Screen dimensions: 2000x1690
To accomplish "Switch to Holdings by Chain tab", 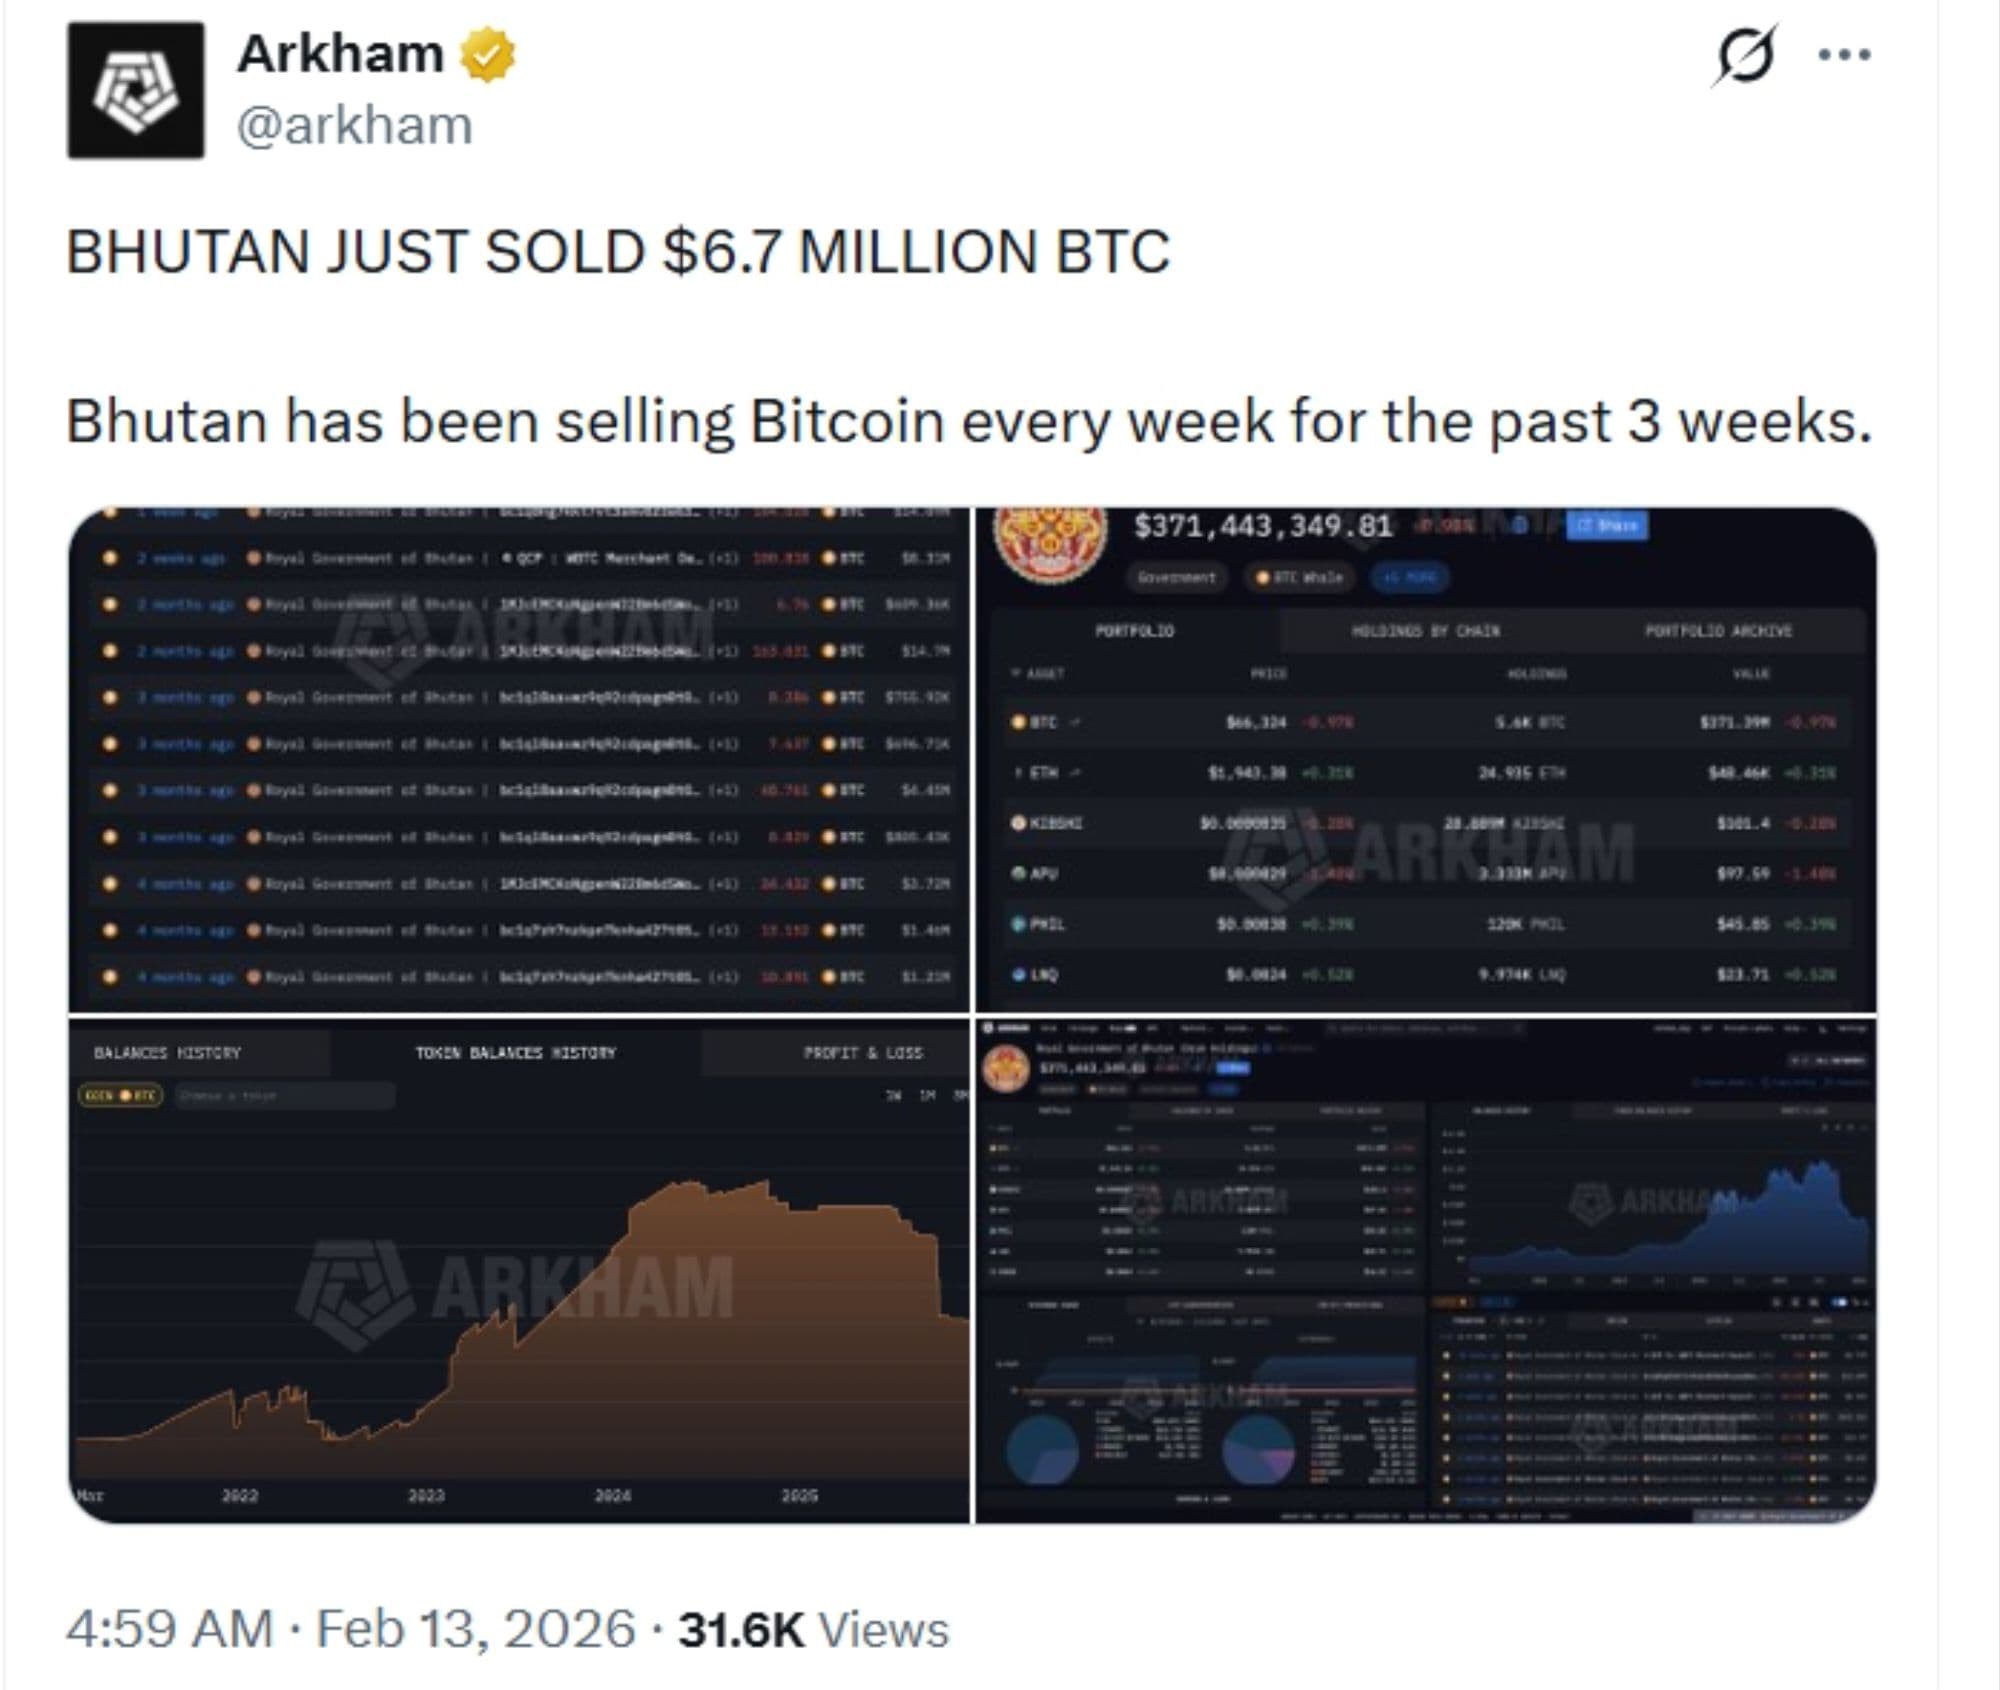I will click(1425, 631).
